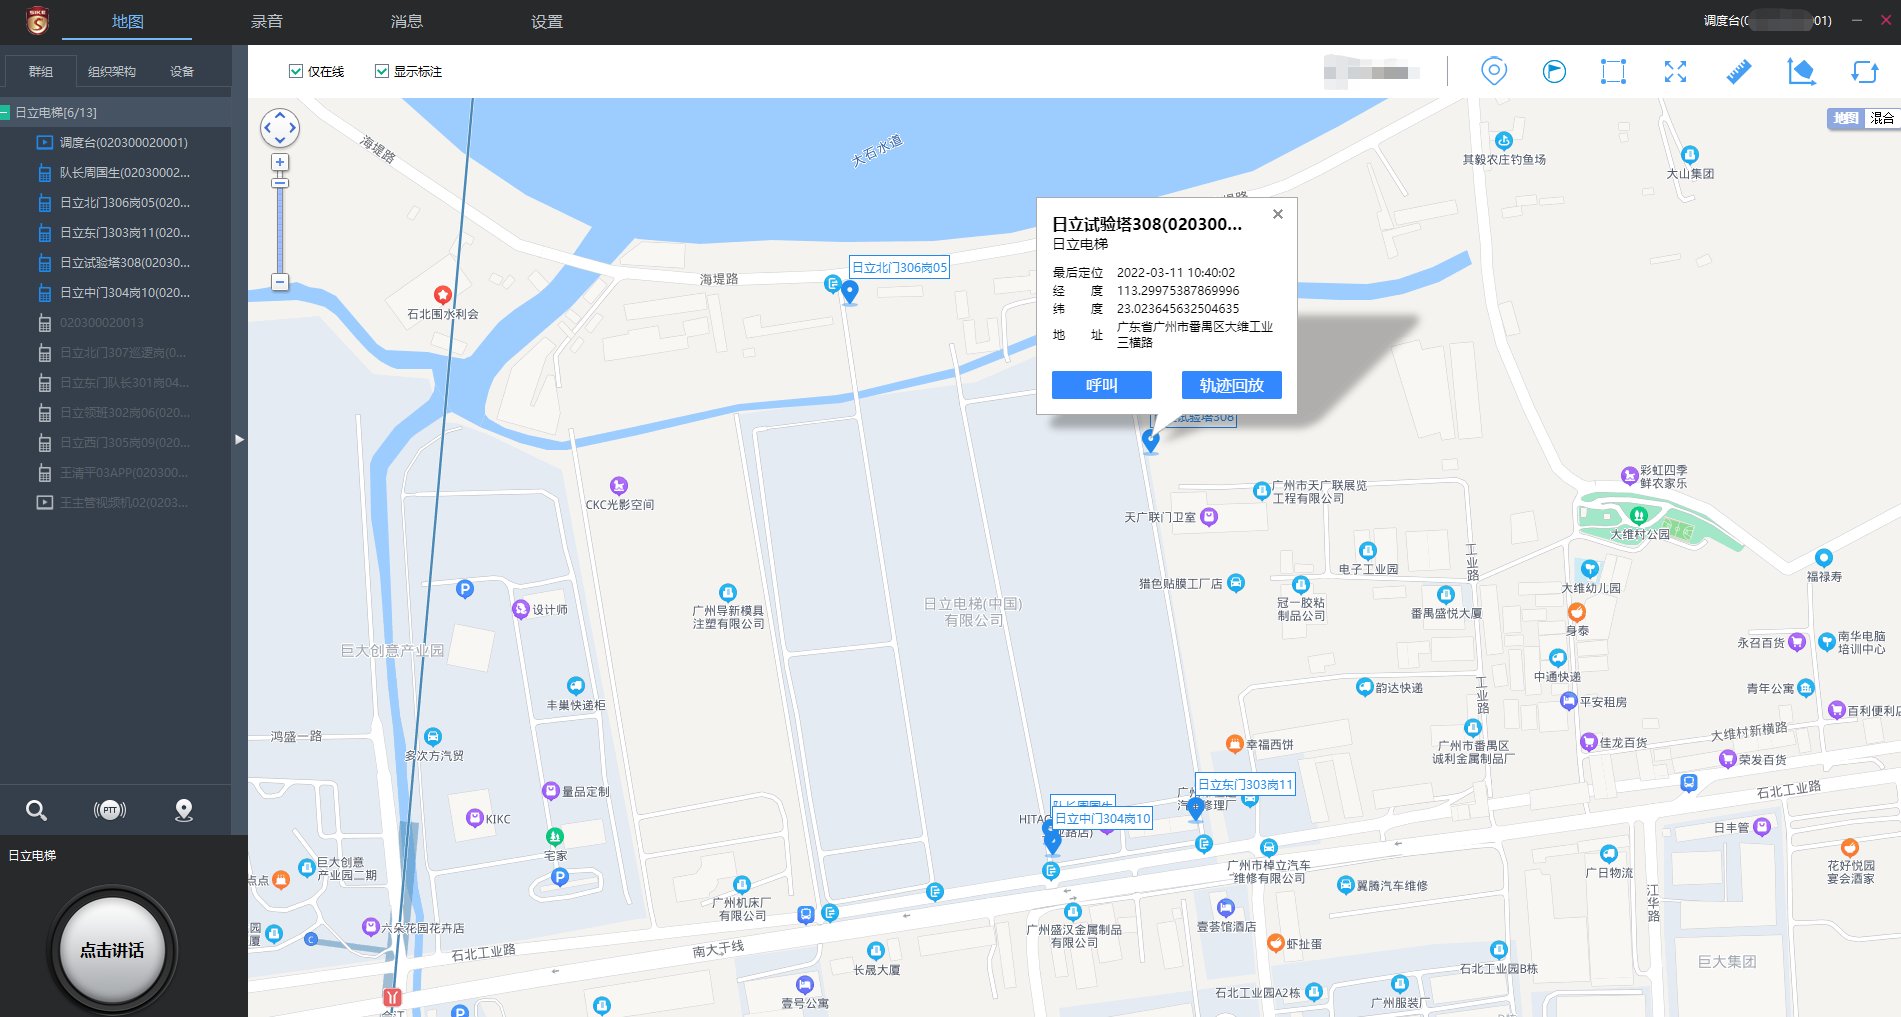Viewport: 1901px width, 1017px height.
Task: Click the 呼叫 button in popup
Action: [x=1101, y=385]
